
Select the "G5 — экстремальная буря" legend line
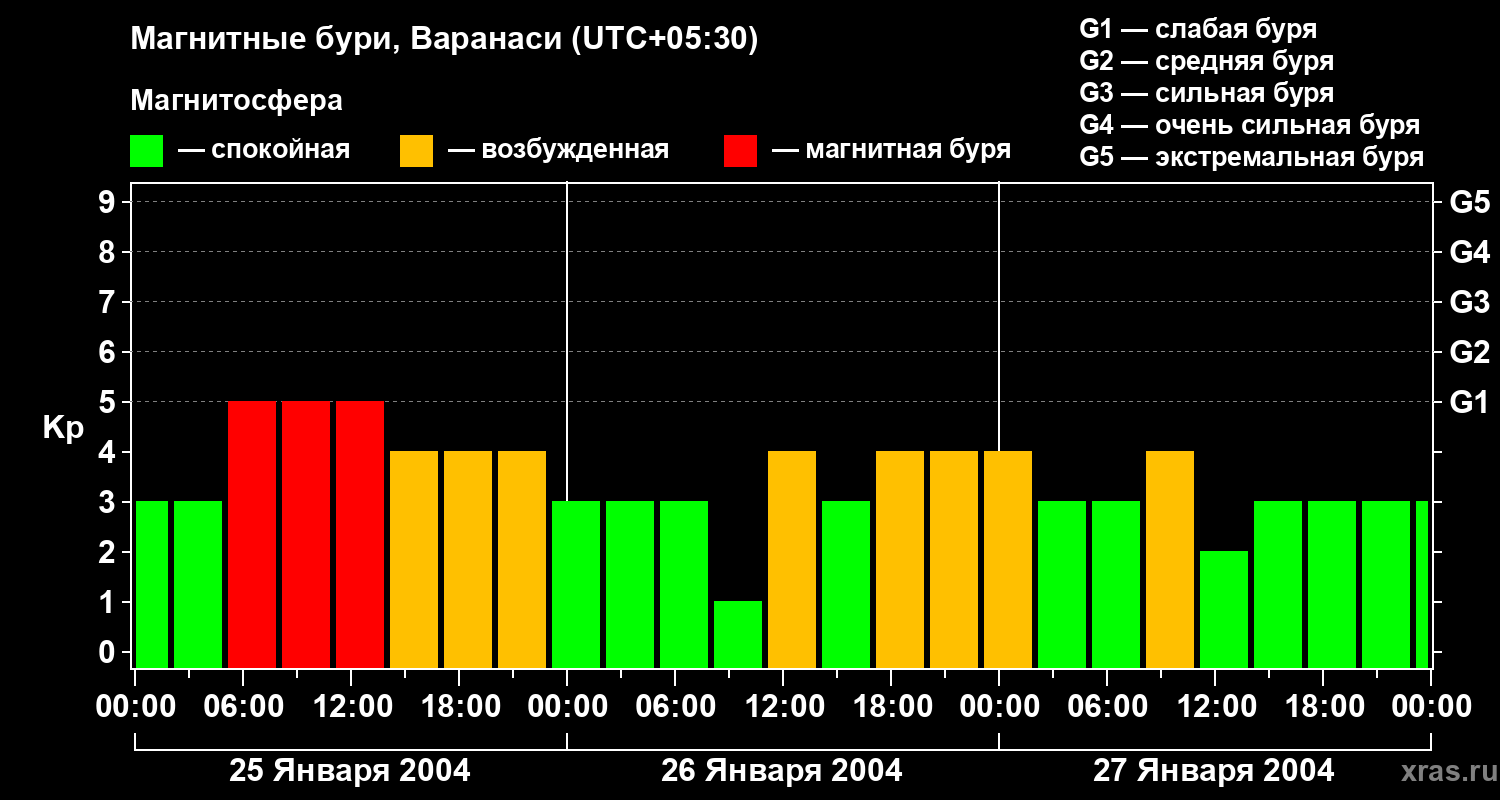(x=1251, y=157)
